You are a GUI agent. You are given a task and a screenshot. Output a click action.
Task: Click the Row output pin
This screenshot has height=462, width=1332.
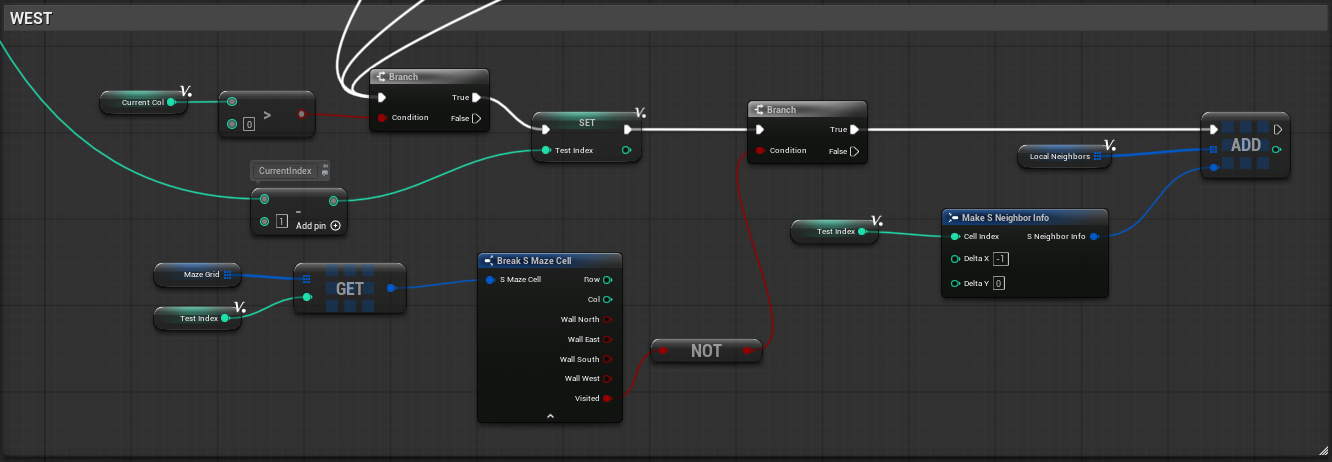607,280
